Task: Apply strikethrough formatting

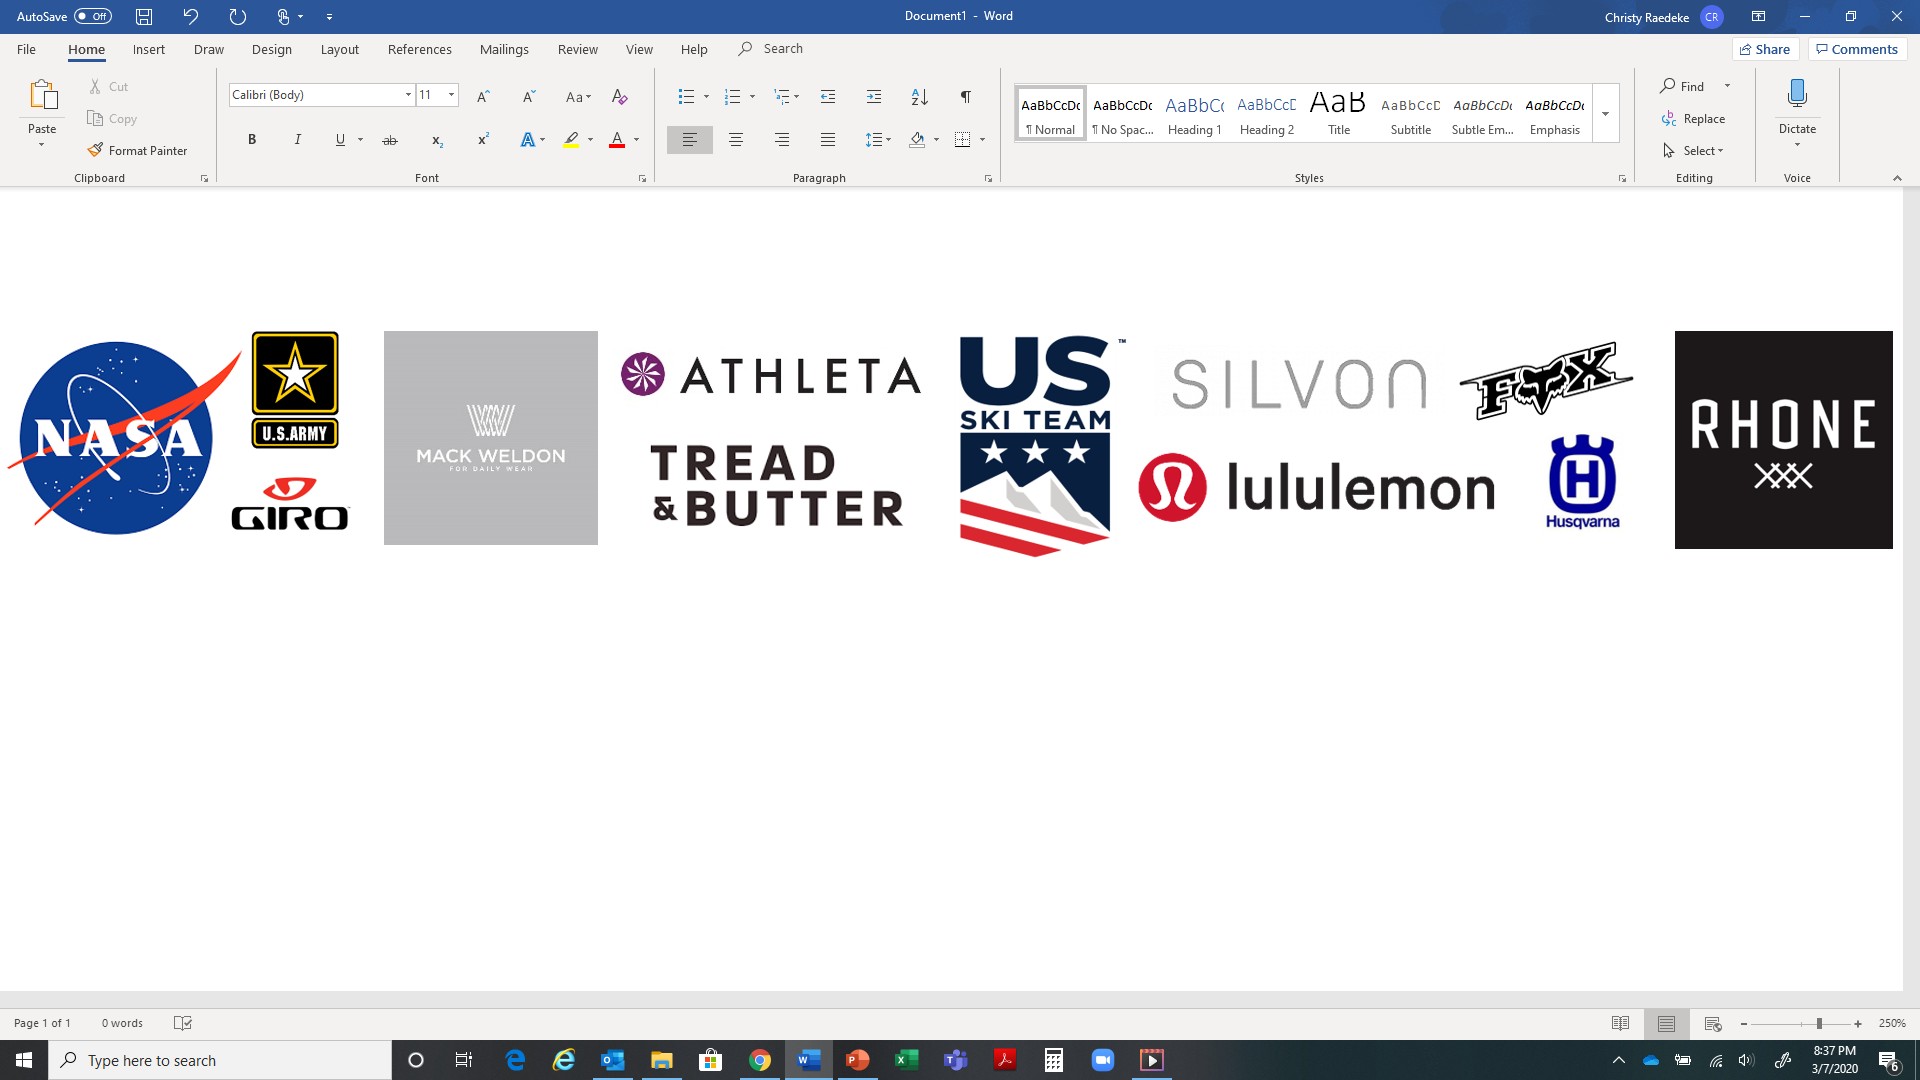Action: pos(390,140)
